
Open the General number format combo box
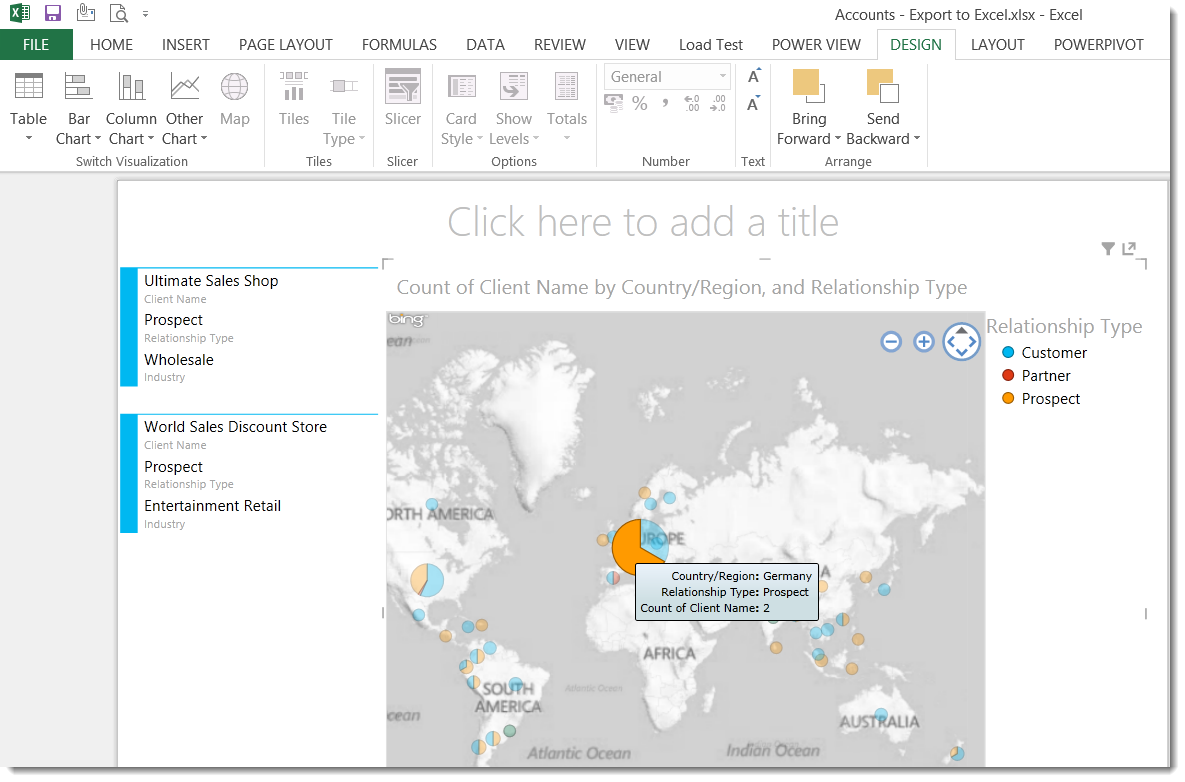coord(667,77)
